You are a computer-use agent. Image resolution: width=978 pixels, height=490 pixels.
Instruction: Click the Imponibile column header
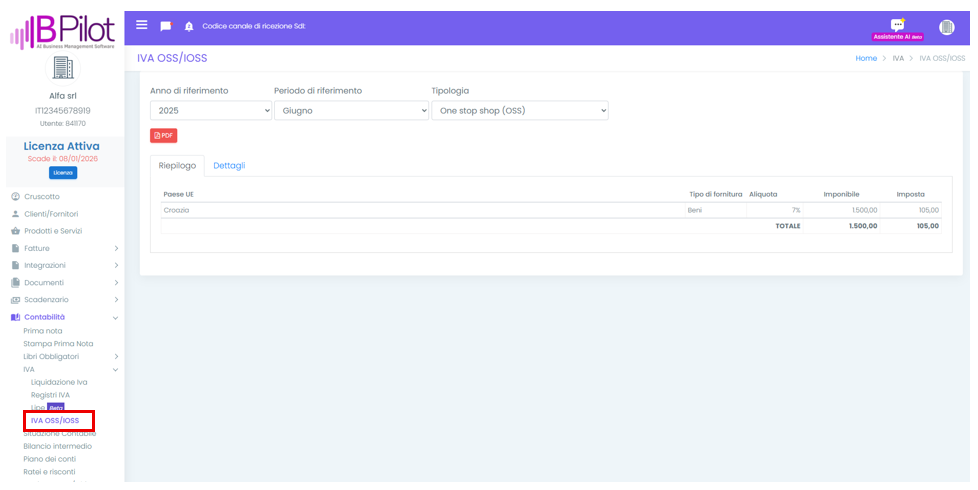841,195
